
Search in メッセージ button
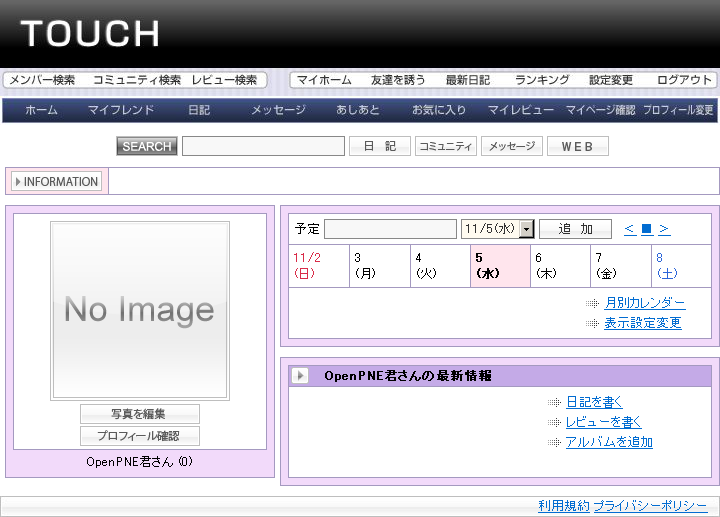click(512, 146)
